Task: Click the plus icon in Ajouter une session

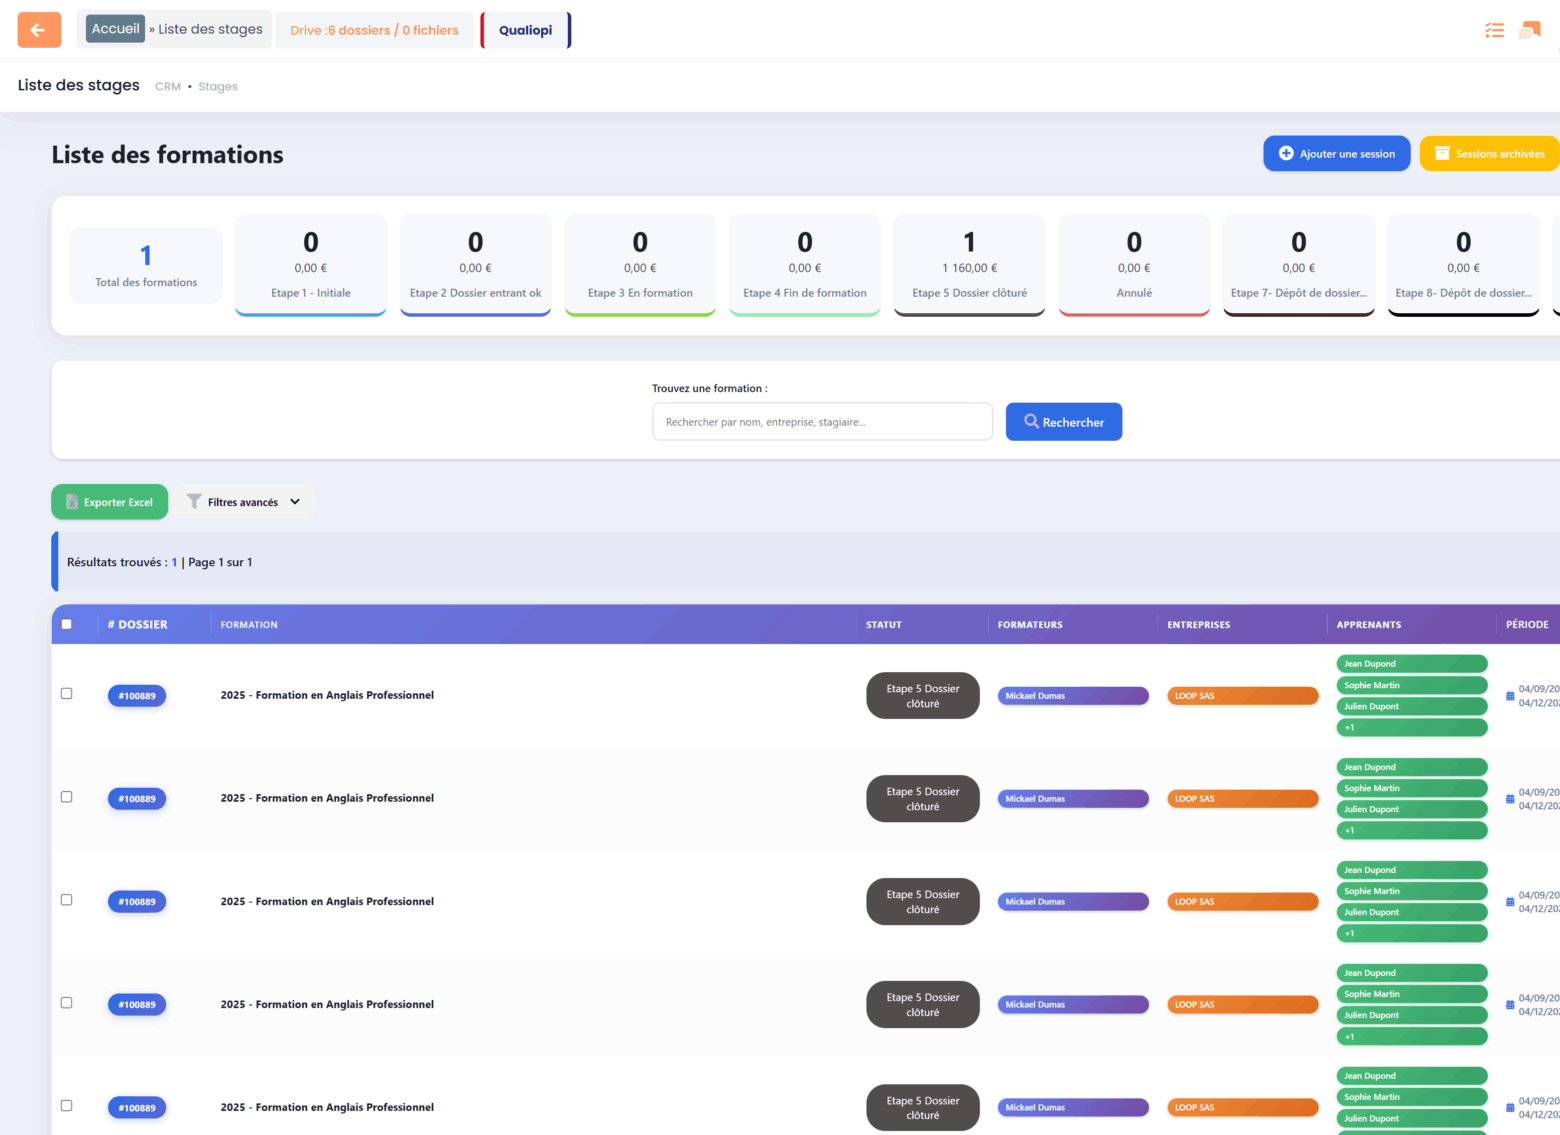Action: [1286, 154]
